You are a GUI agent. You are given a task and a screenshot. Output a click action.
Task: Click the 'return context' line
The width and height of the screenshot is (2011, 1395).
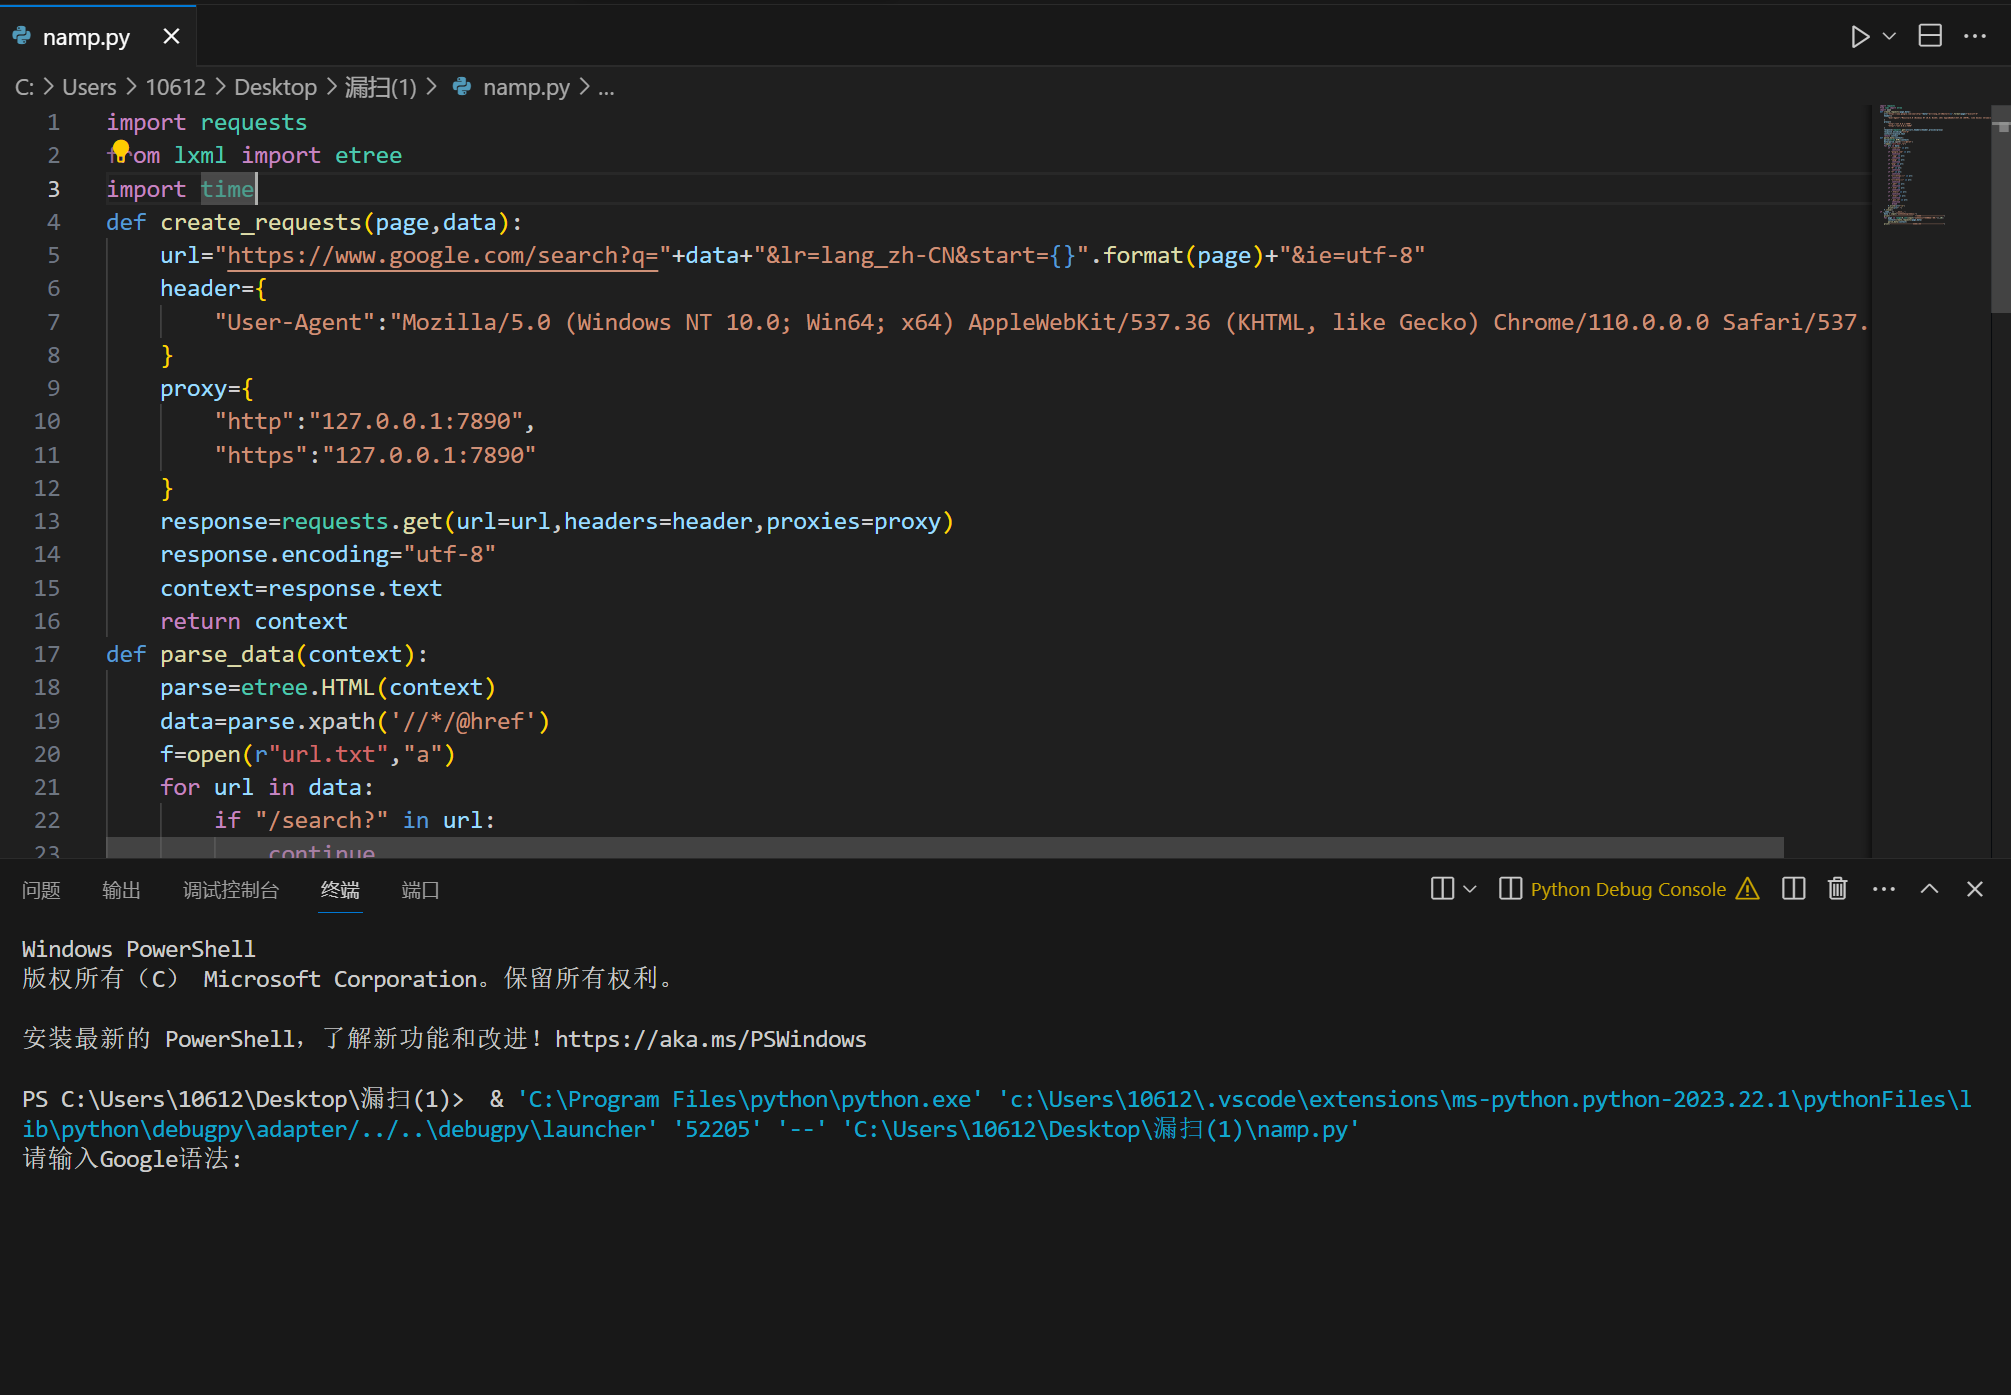click(x=254, y=621)
